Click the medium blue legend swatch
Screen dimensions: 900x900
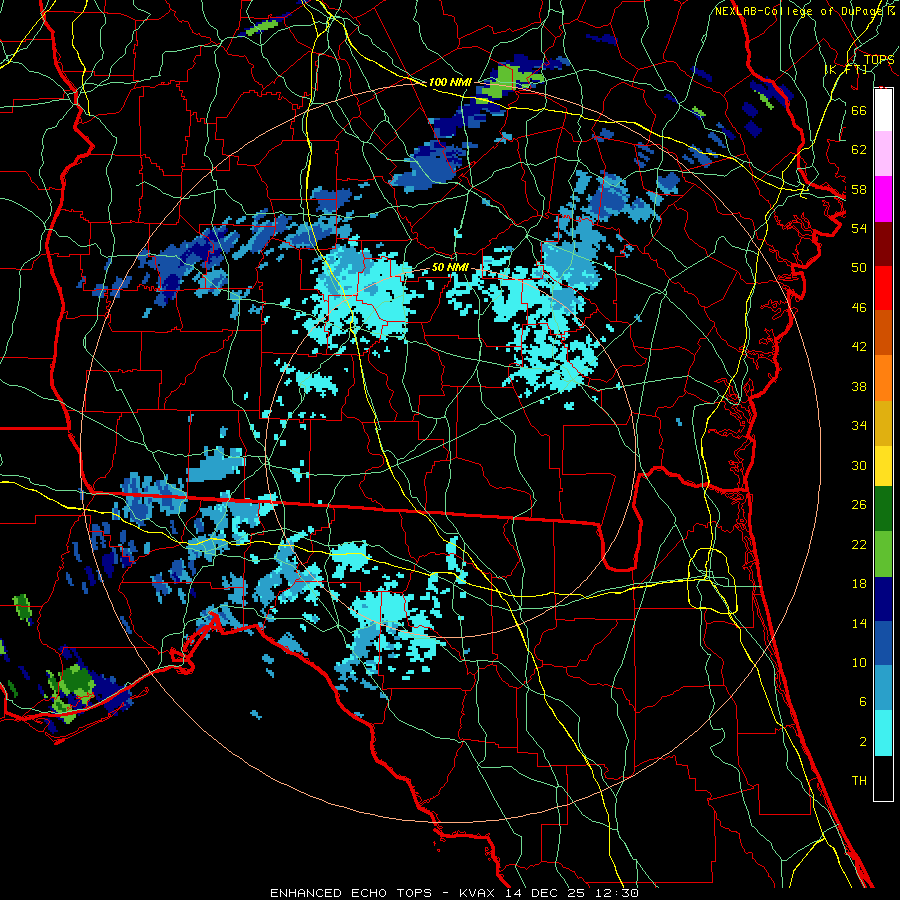[883, 643]
